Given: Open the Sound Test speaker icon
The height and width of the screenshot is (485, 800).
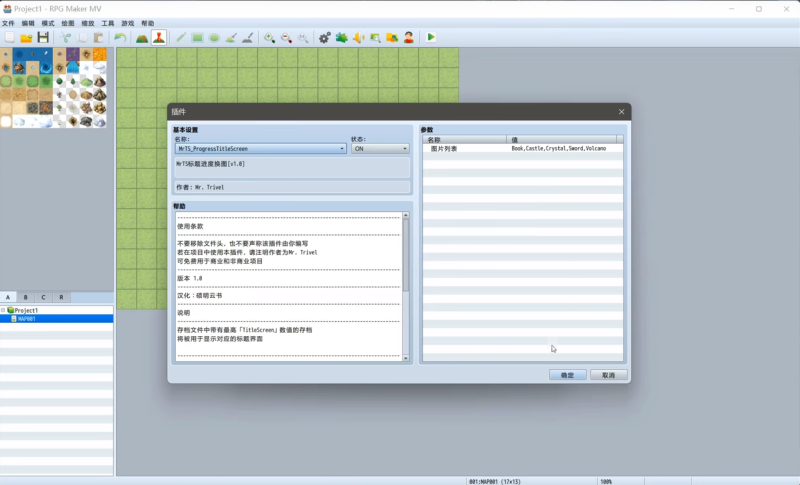Looking at the screenshot, I should tap(358, 37).
